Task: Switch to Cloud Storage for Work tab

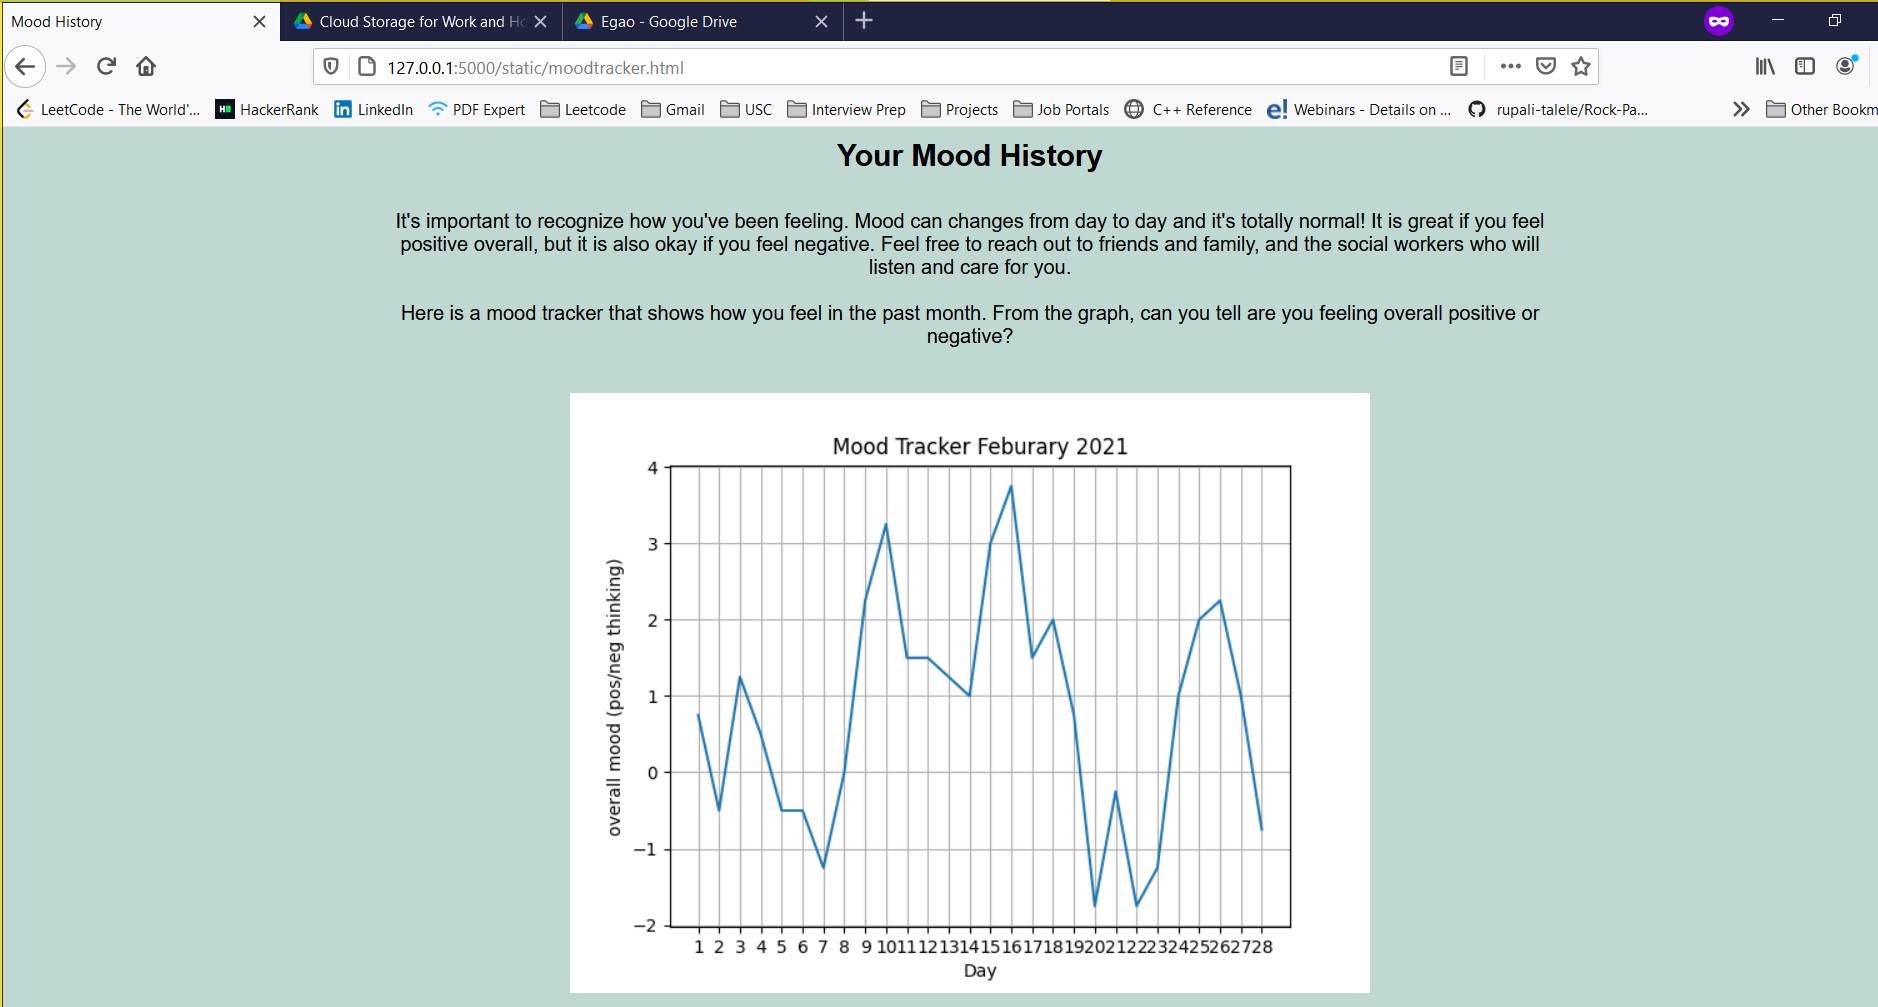Action: (421, 22)
